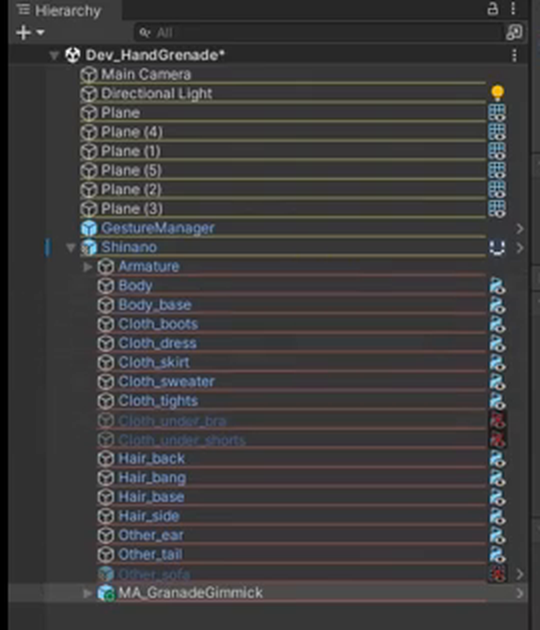
Task: Open the Hierarchy panel three-dot menu
Action: click(x=513, y=8)
